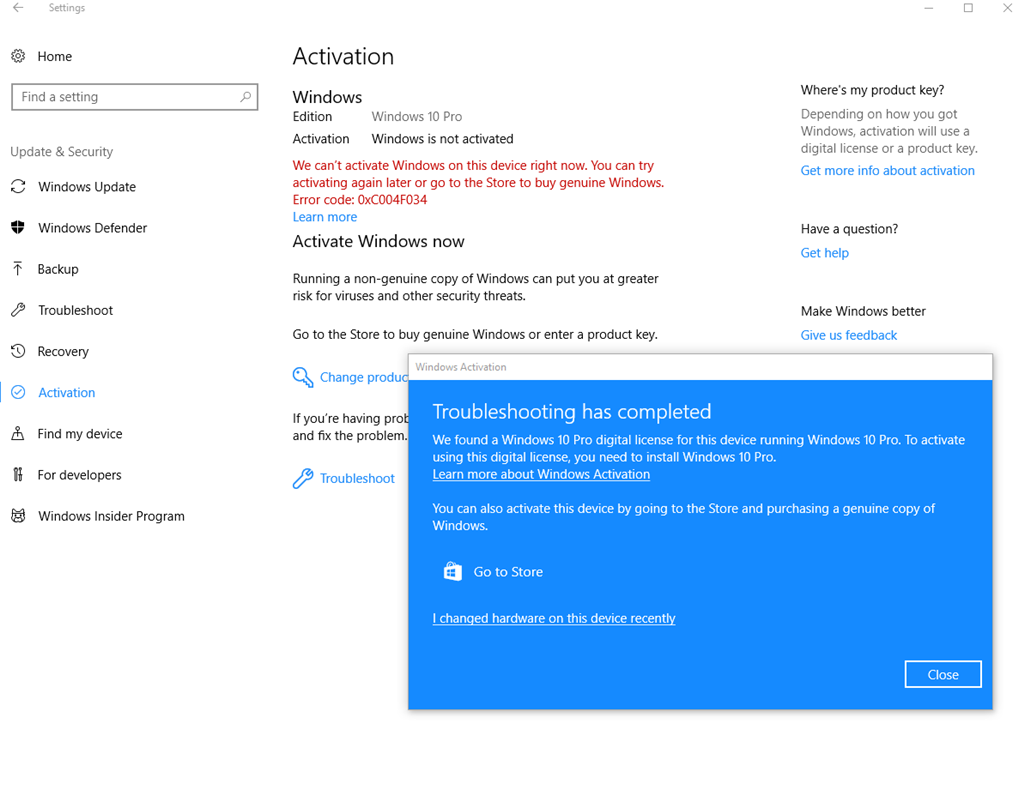Click the Activate Windows now heading

point(378,241)
